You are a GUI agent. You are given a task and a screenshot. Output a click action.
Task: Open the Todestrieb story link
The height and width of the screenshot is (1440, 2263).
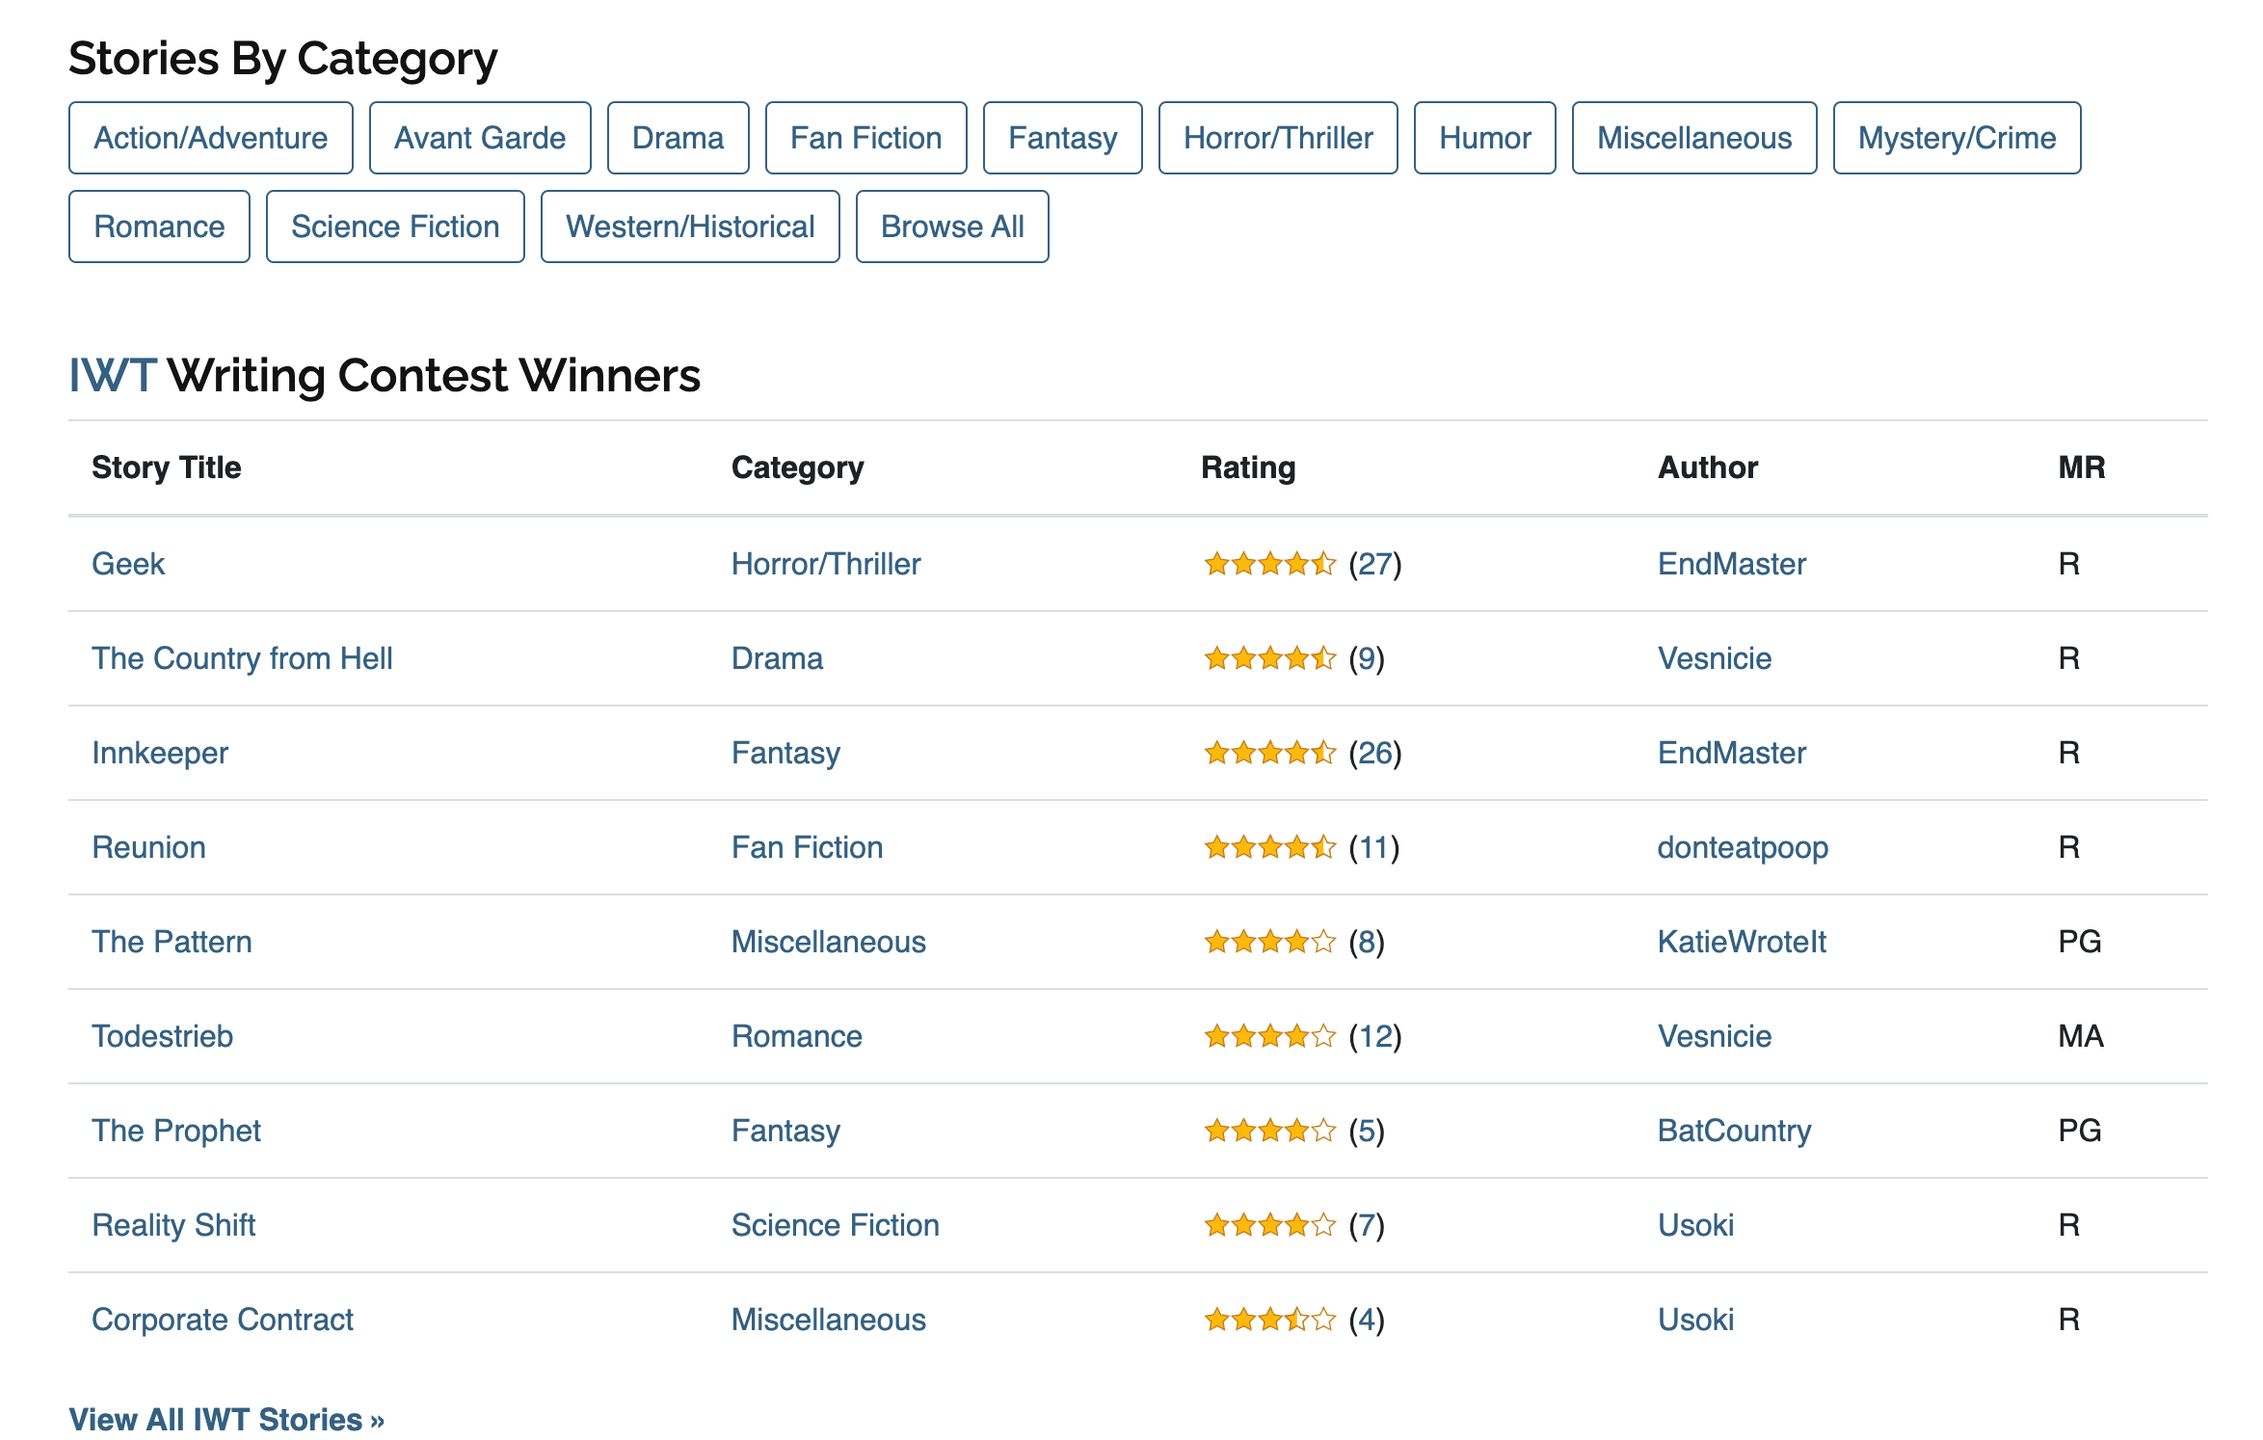point(162,1036)
